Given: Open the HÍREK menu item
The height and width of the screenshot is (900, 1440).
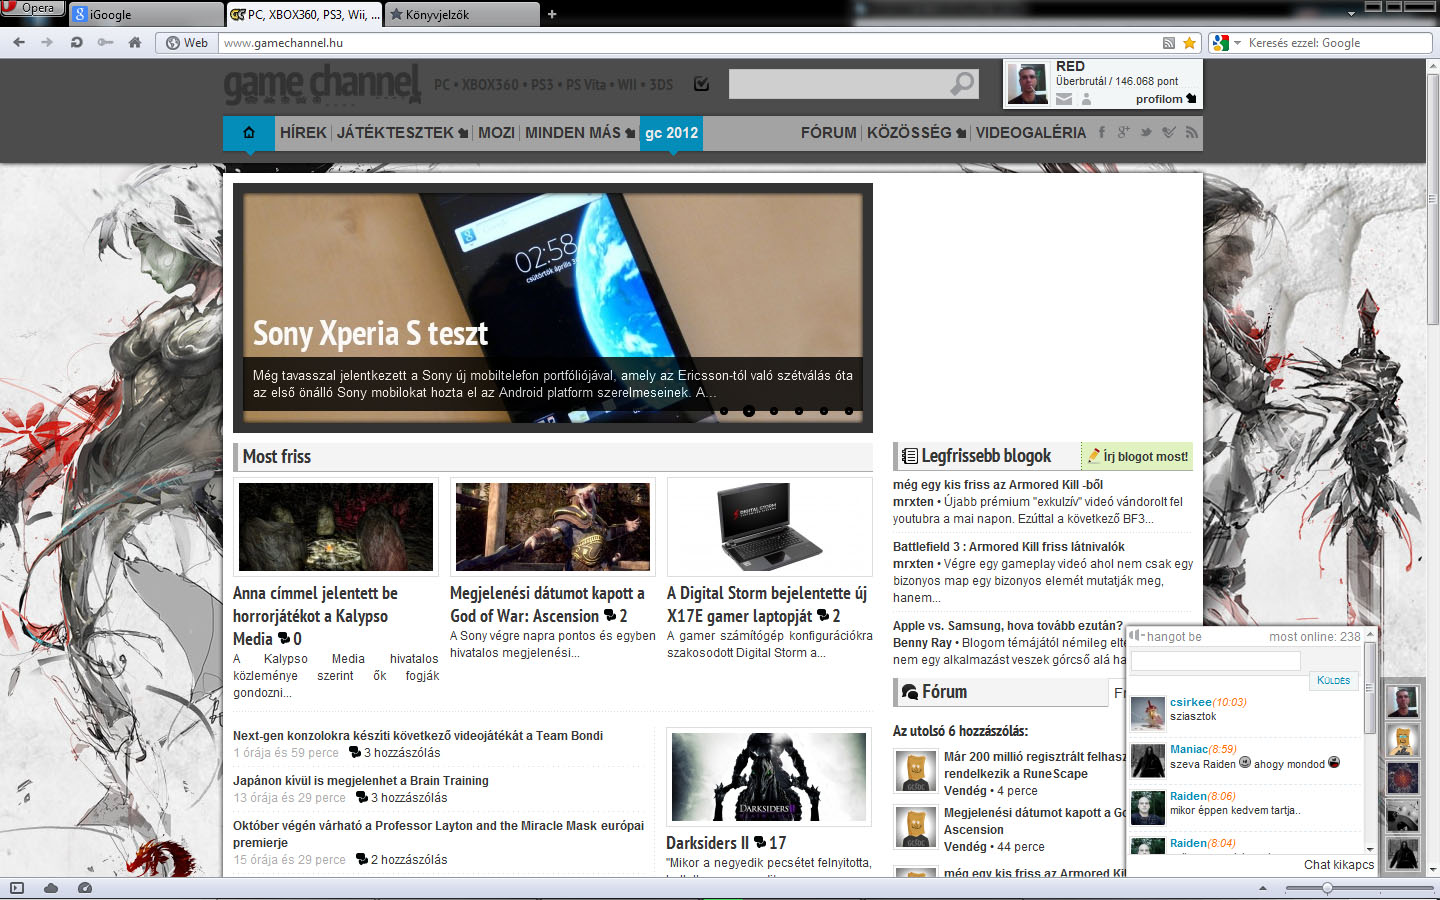Looking at the screenshot, I should [303, 132].
